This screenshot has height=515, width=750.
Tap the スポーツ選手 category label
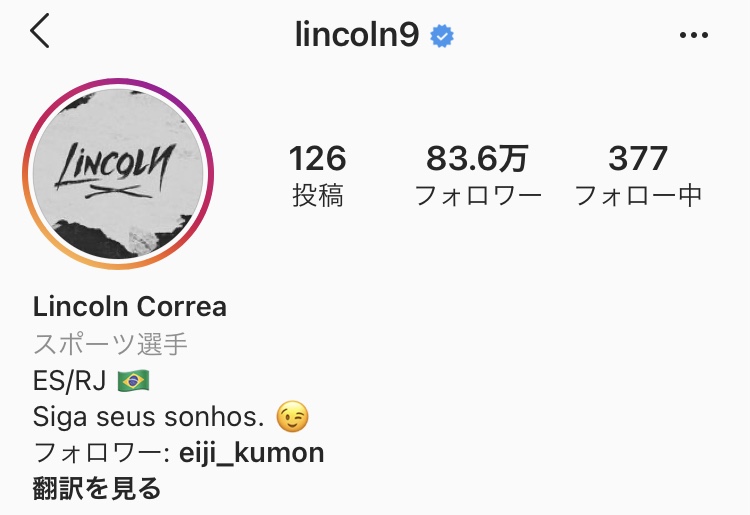coord(110,344)
